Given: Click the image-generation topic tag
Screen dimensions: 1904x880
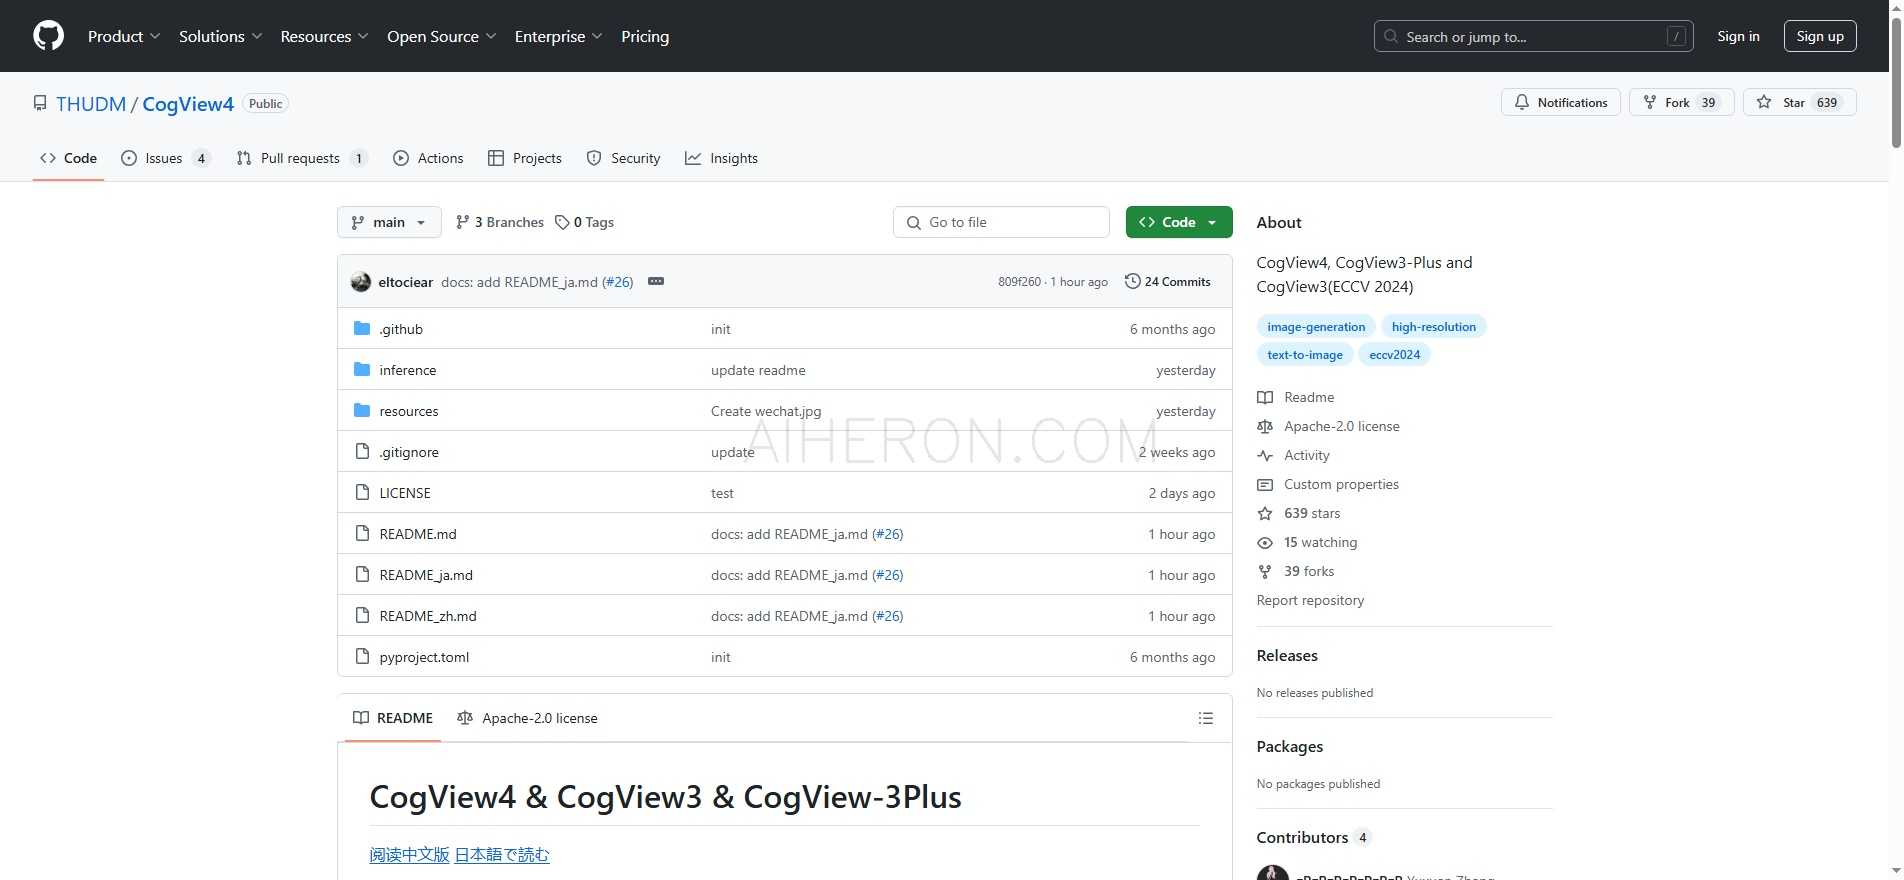Looking at the screenshot, I should [x=1316, y=327].
